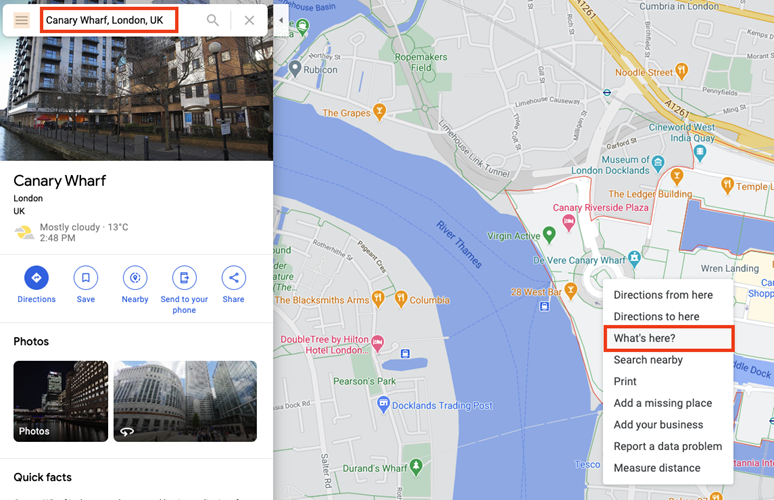Click The Blacksmiths Arms restaurant marker
Screen dimensions: 774x500
[x=378, y=298]
